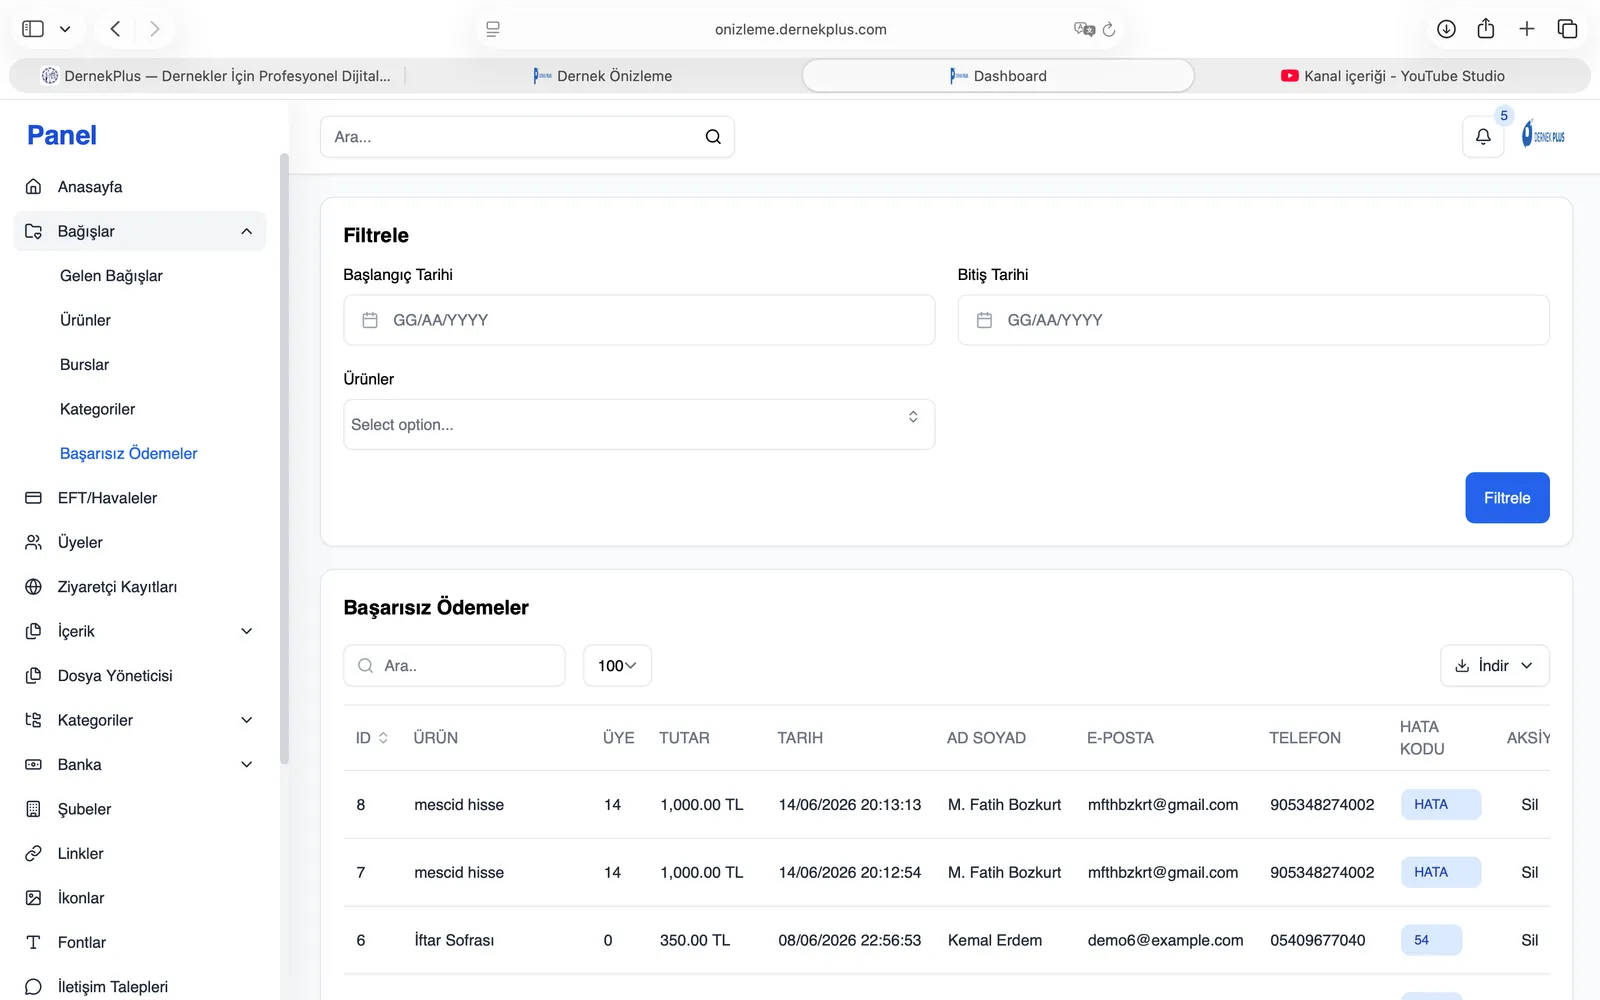Click the Safari reload page icon
Image resolution: width=1600 pixels, height=1000 pixels.
(1109, 29)
